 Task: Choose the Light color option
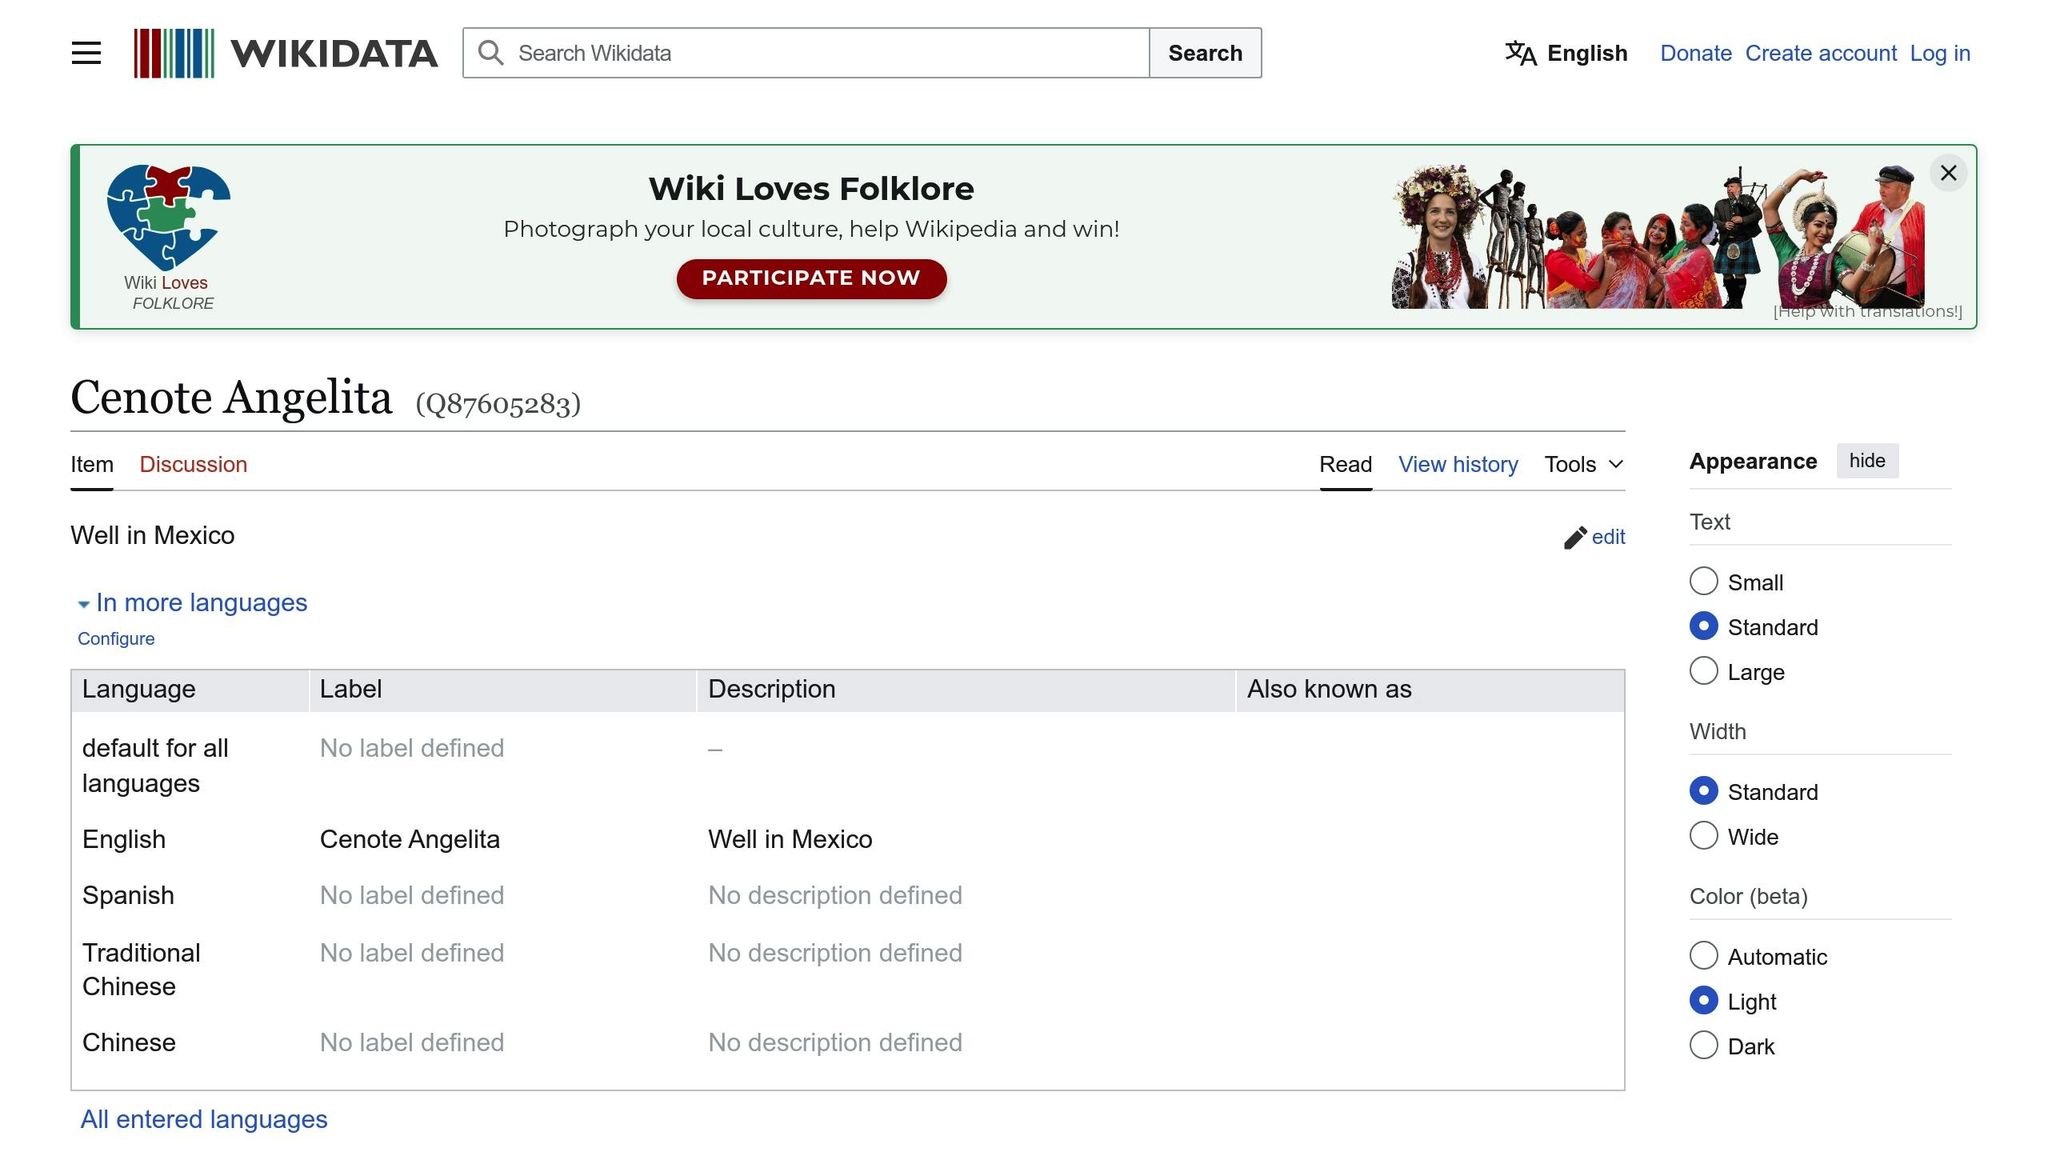(x=1703, y=1001)
